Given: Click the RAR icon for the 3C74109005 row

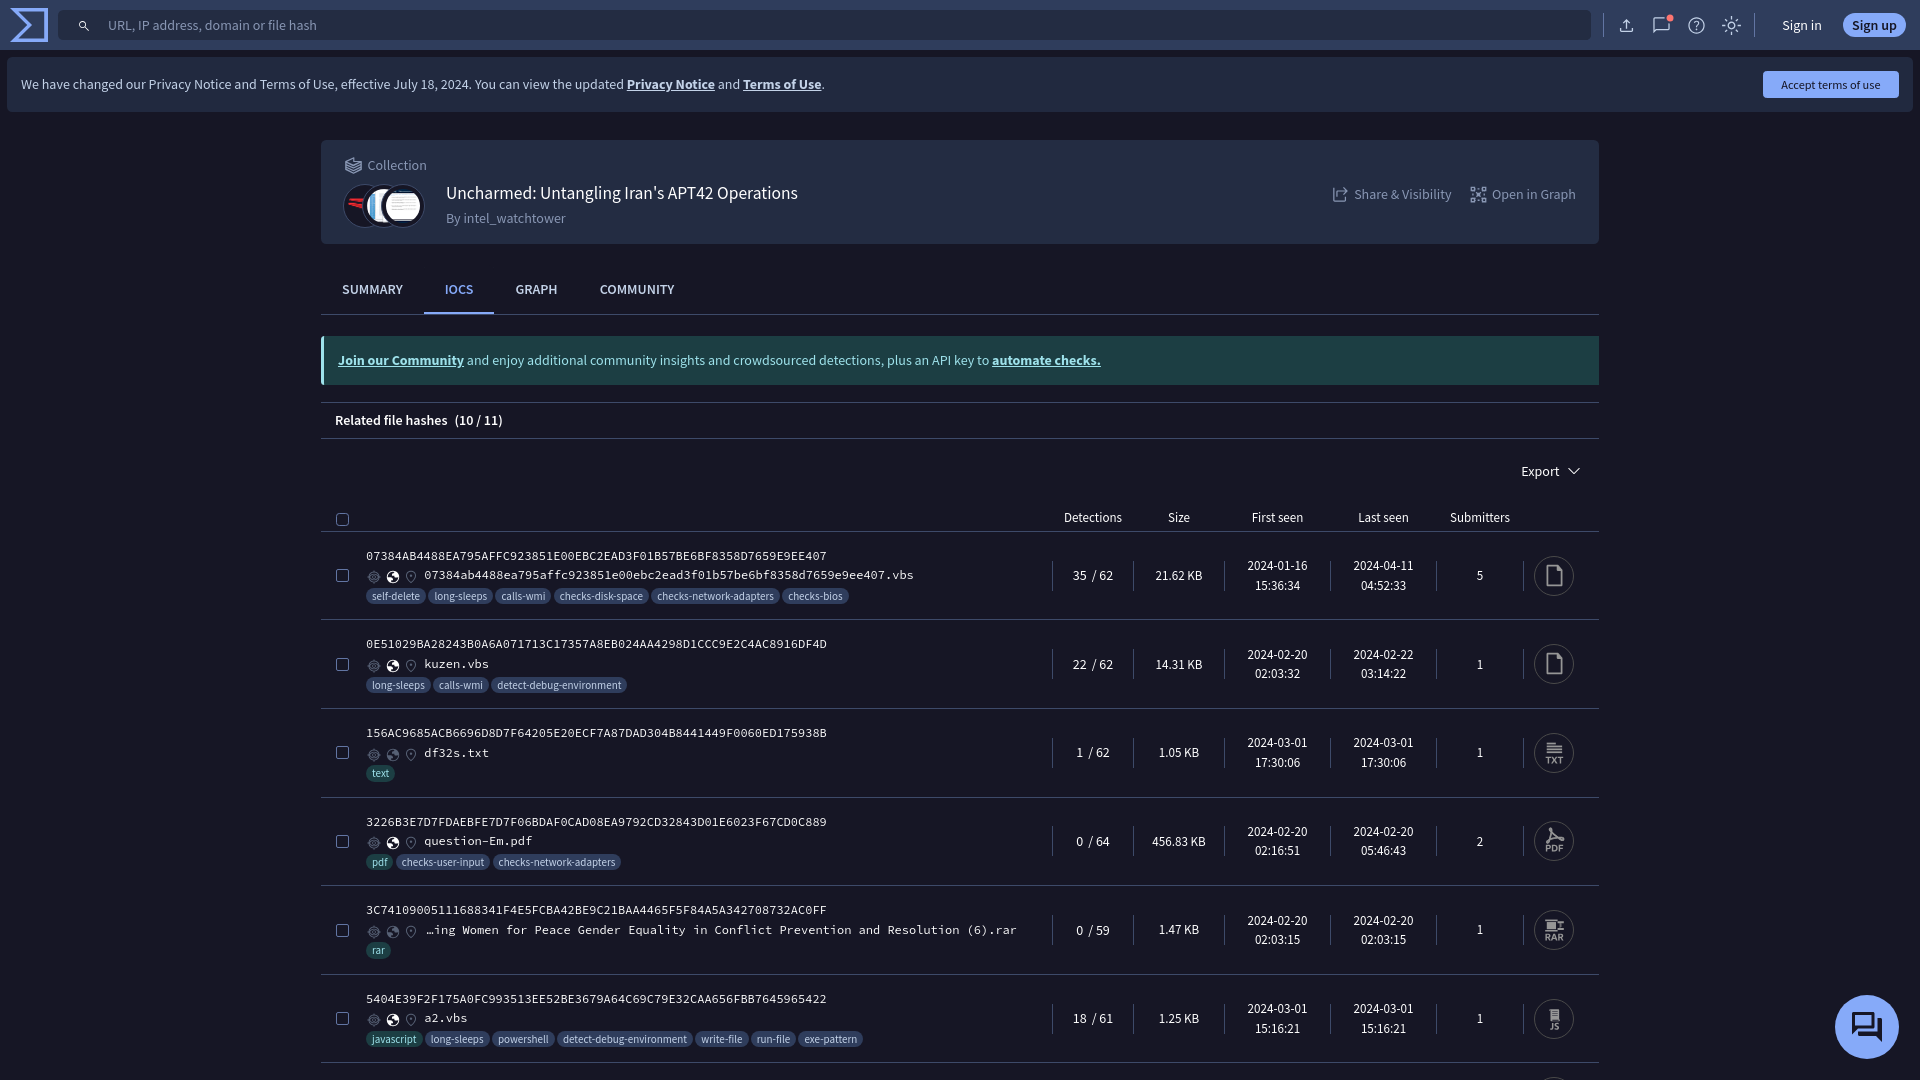Looking at the screenshot, I should pyautogui.click(x=1554, y=930).
